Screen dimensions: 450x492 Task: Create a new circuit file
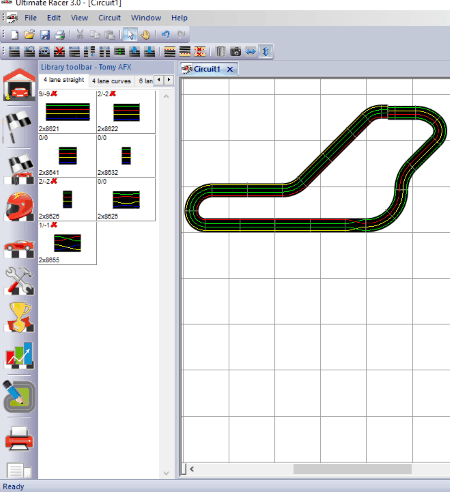pos(15,34)
